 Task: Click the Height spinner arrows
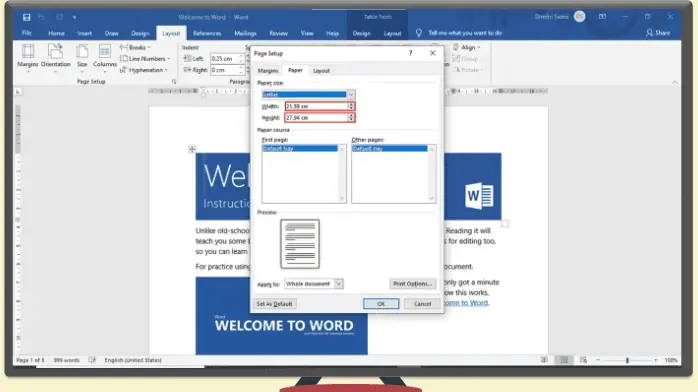pos(351,117)
